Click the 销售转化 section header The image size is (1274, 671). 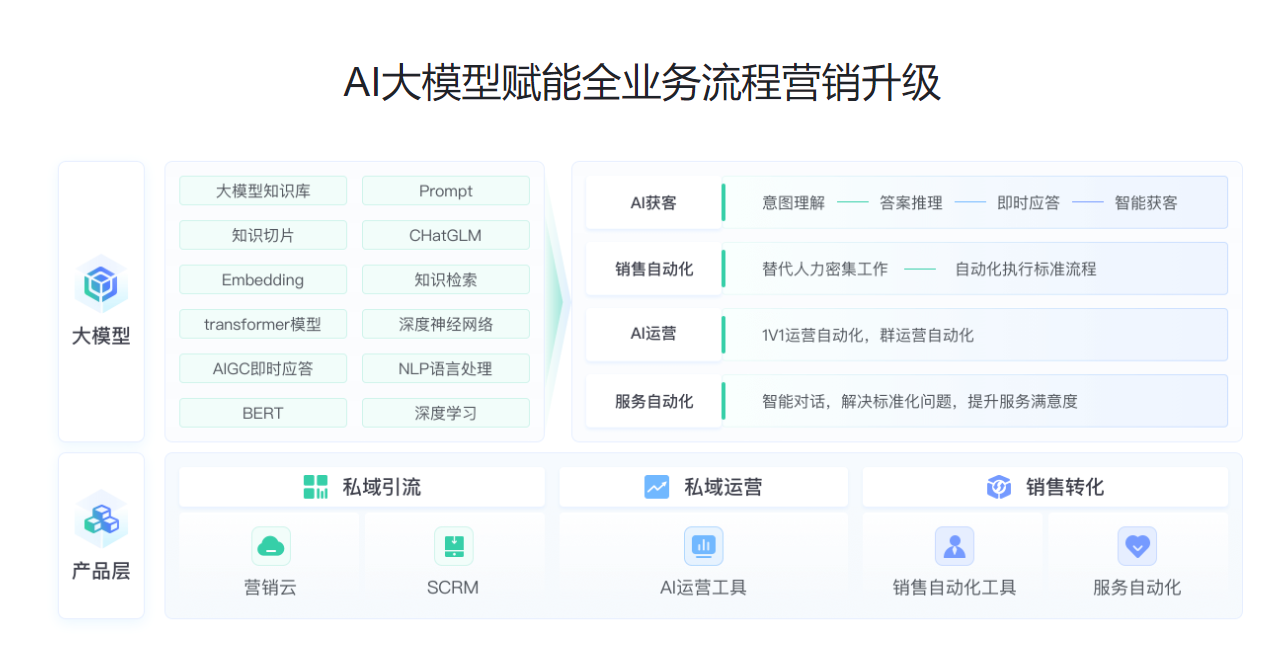coord(1045,487)
